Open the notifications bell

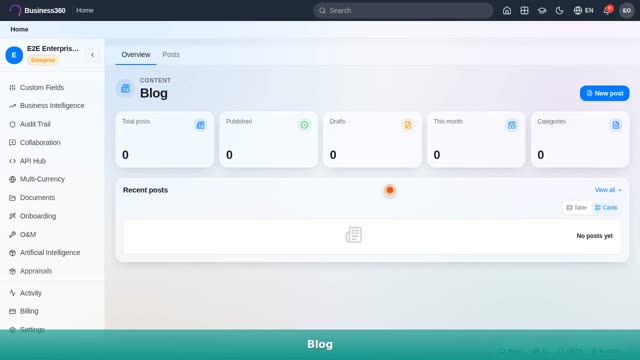pyautogui.click(x=607, y=10)
